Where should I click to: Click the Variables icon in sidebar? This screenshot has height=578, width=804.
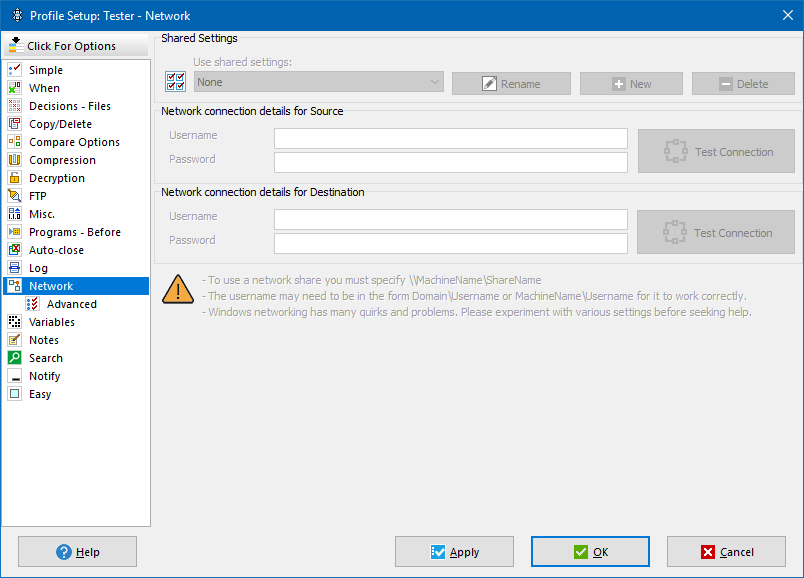tap(14, 322)
